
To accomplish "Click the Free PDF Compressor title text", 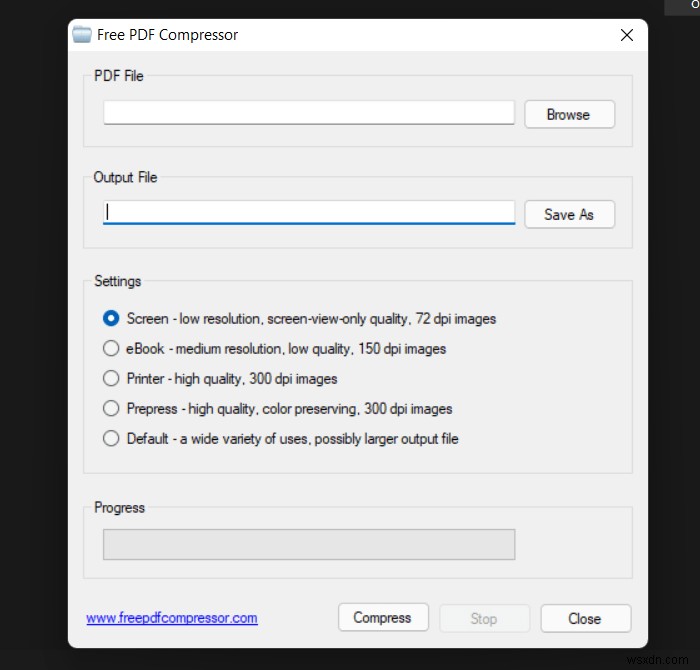I will [x=167, y=35].
